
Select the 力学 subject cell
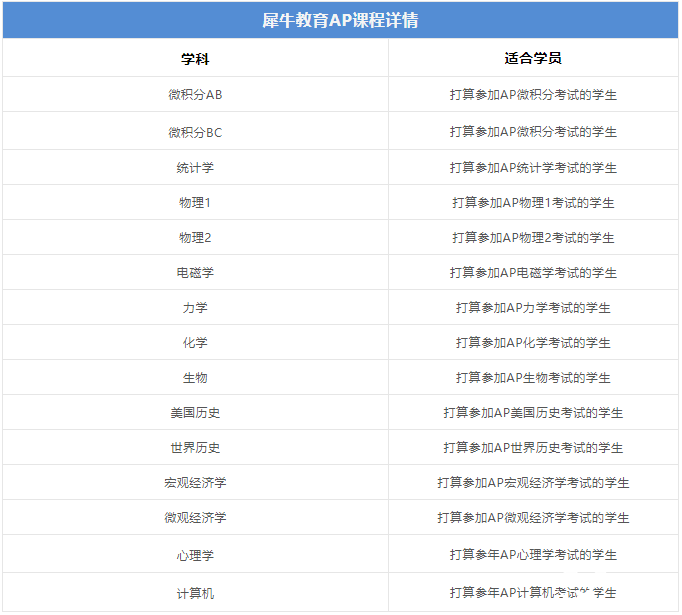[x=195, y=308]
